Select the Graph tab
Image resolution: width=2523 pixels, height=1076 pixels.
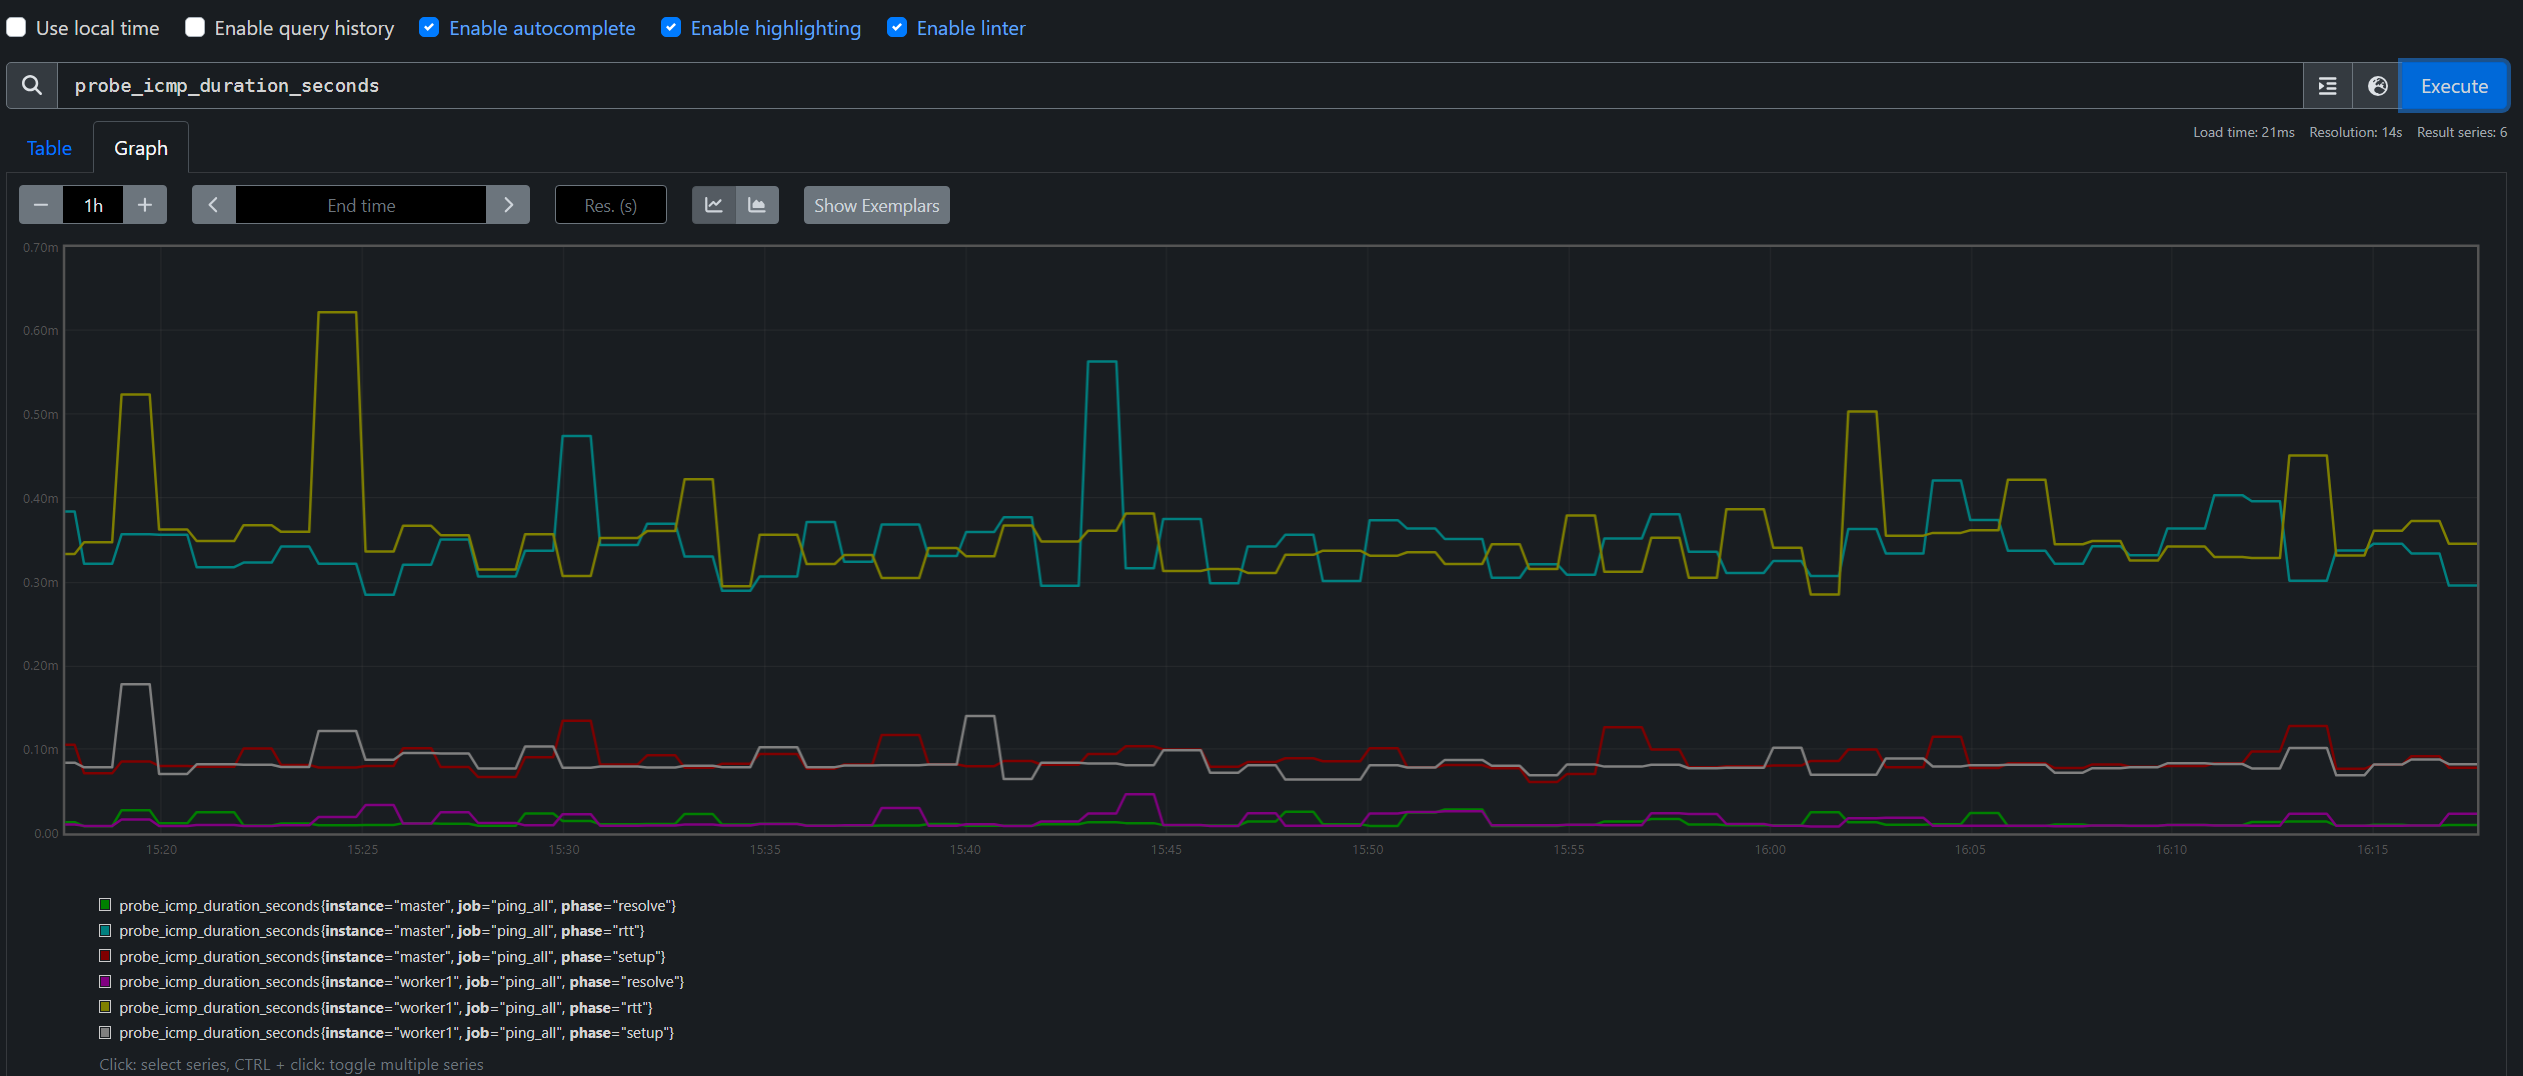[x=141, y=148]
